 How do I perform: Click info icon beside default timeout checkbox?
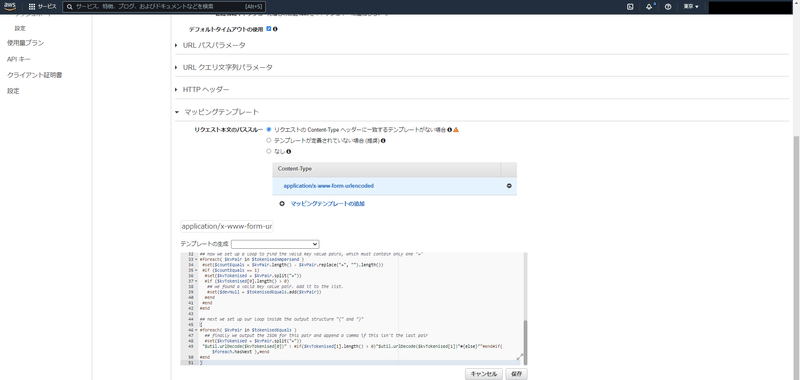[x=276, y=29]
